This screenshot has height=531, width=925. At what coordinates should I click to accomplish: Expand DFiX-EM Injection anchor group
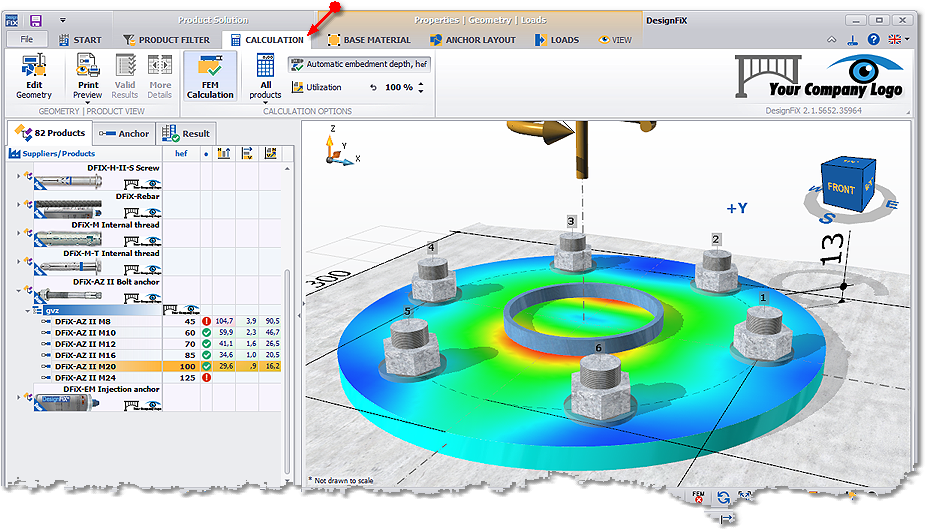18,397
